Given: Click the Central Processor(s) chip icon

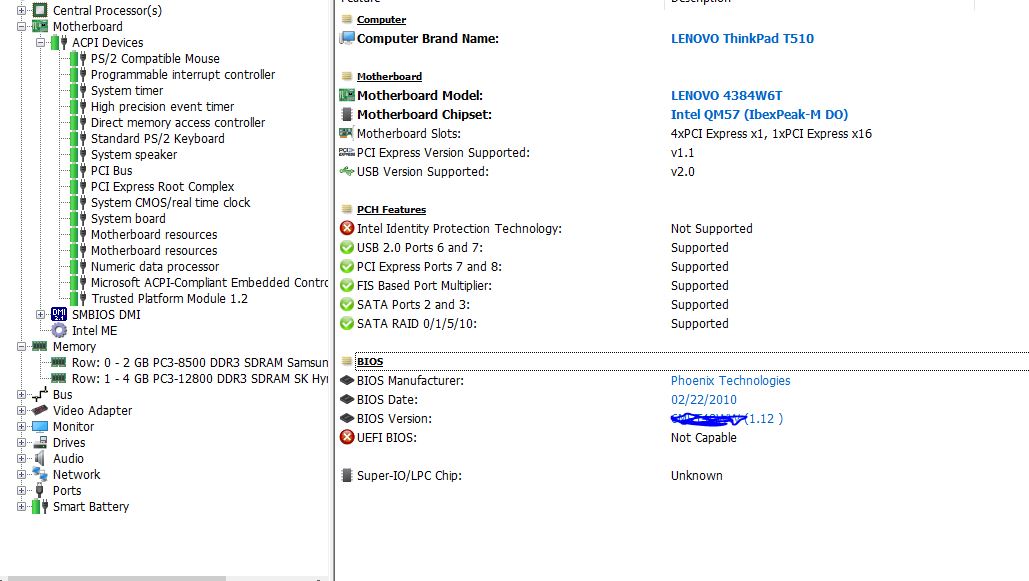Looking at the screenshot, I should tap(40, 11).
